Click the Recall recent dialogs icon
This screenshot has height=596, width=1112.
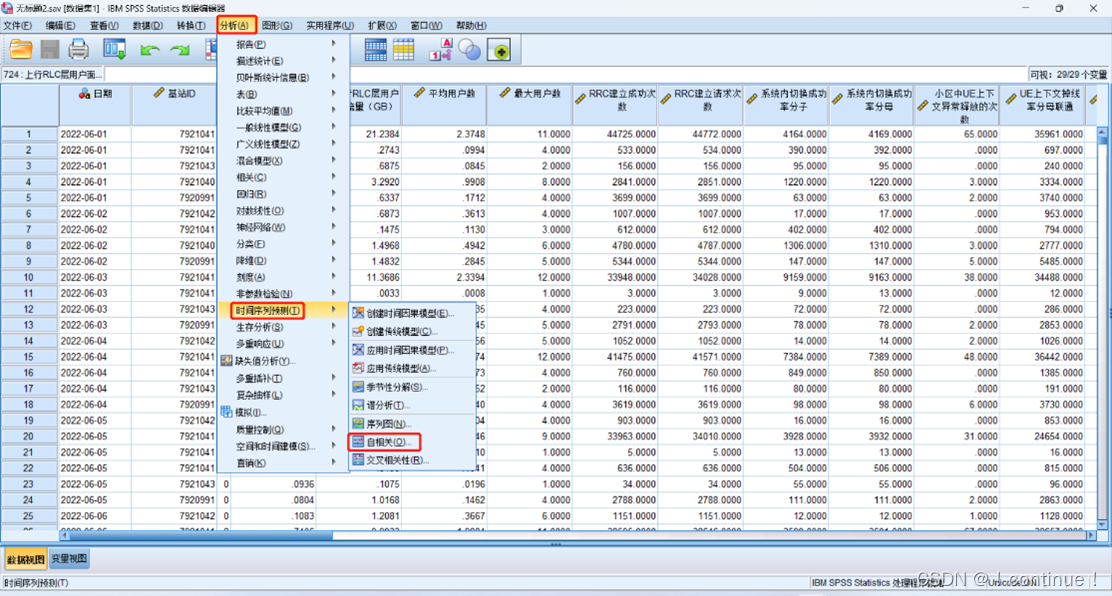point(114,50)
